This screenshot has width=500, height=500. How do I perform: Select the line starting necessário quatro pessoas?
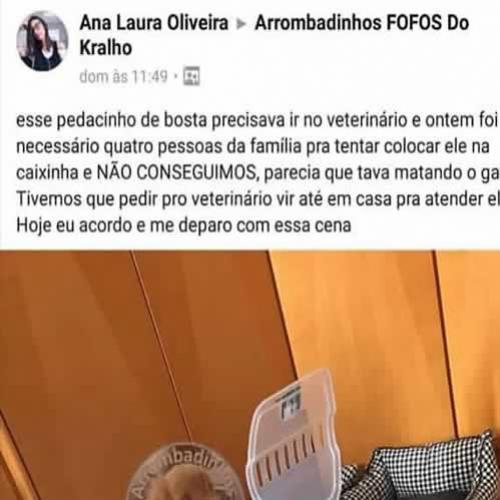click(253, 147)
